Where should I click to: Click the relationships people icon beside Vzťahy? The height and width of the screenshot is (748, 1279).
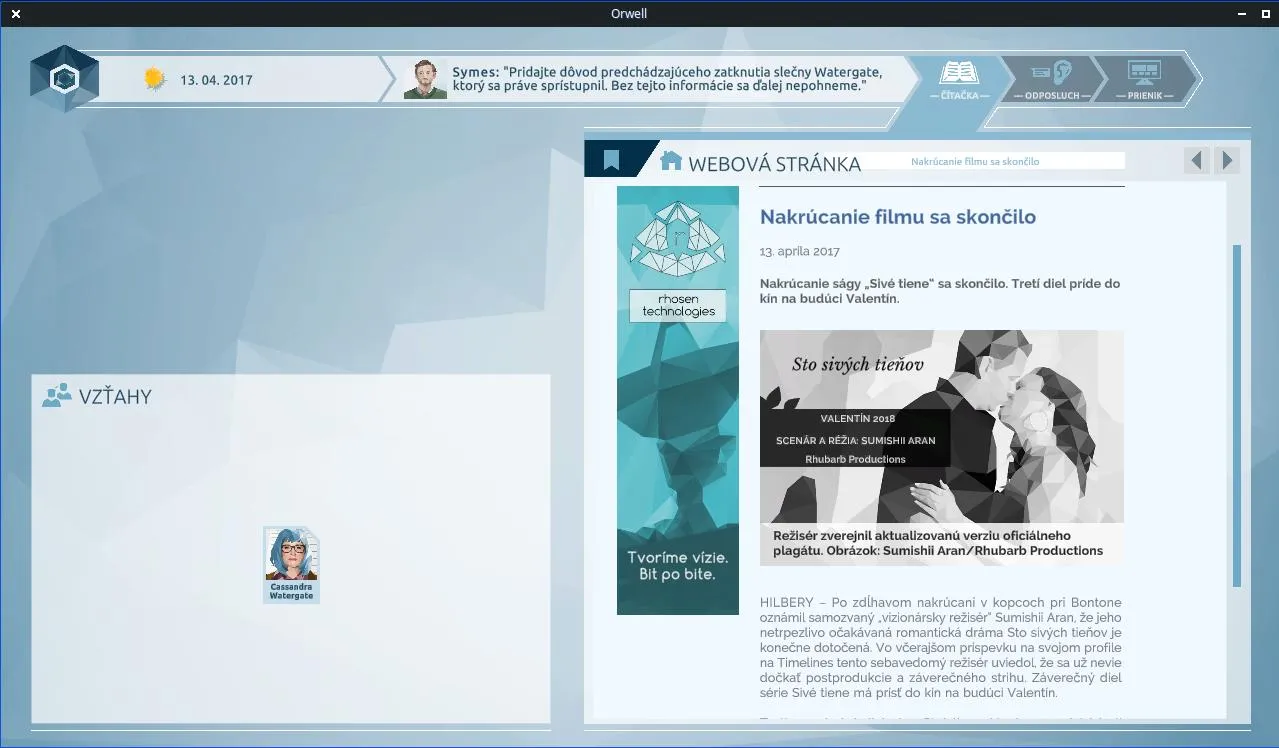tap(57, 396)
